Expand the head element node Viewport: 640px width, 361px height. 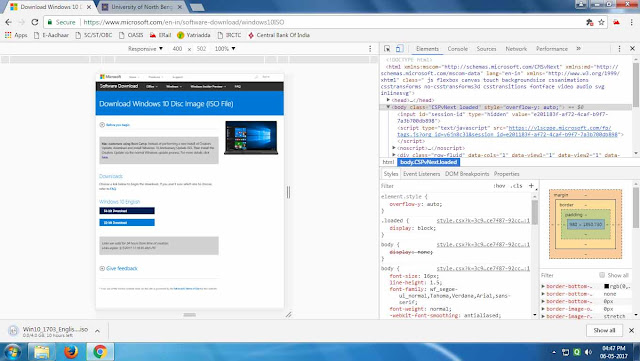388,100
